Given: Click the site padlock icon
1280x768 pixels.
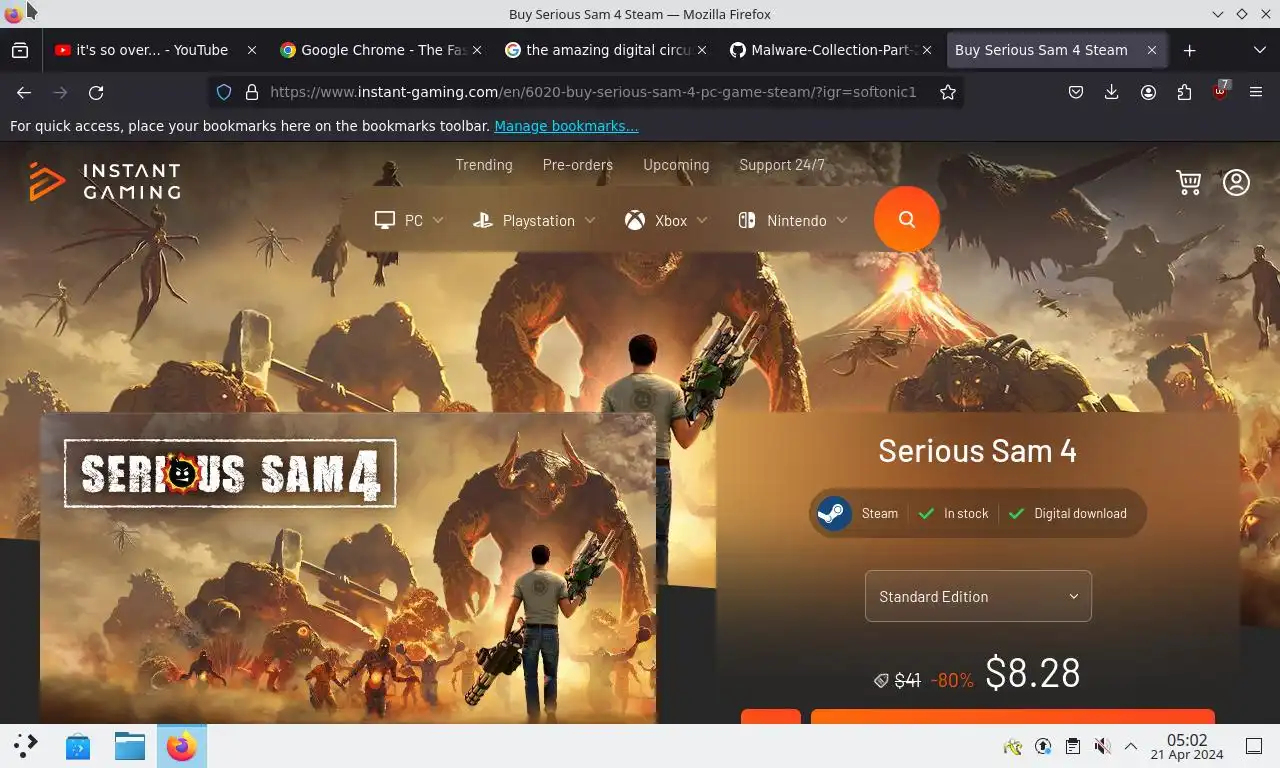Looking at the screenshot, I should coord(252,92).
